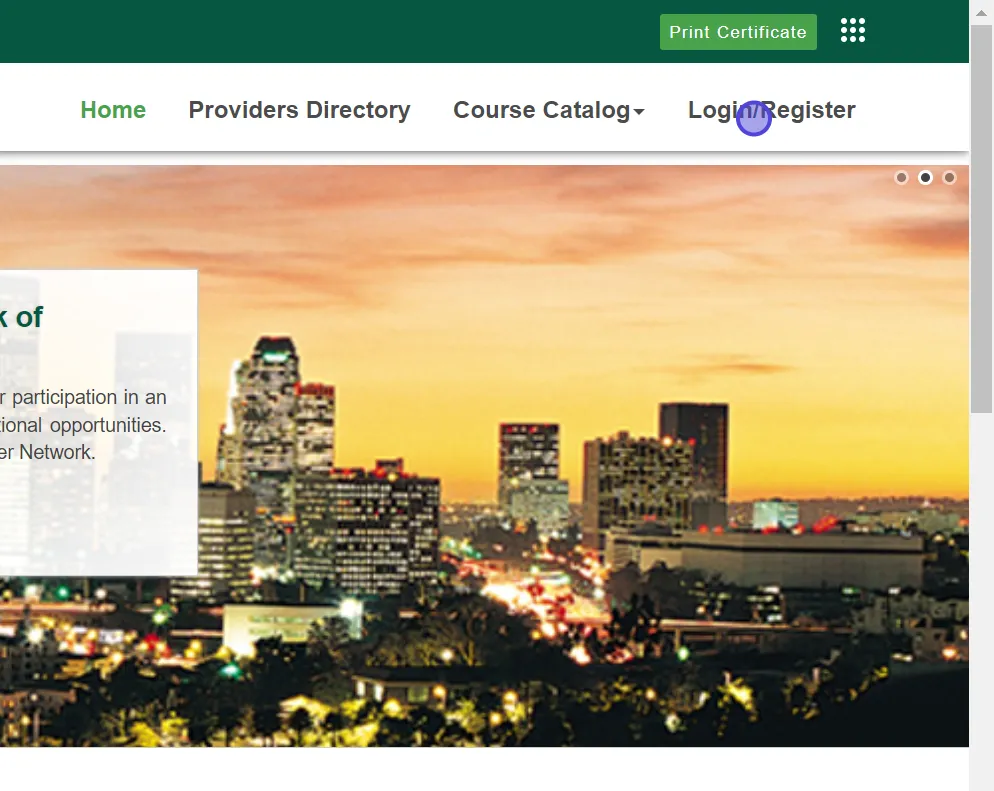
Task: Open the apps grid launcher icon
Action: [x=852, y=31]
